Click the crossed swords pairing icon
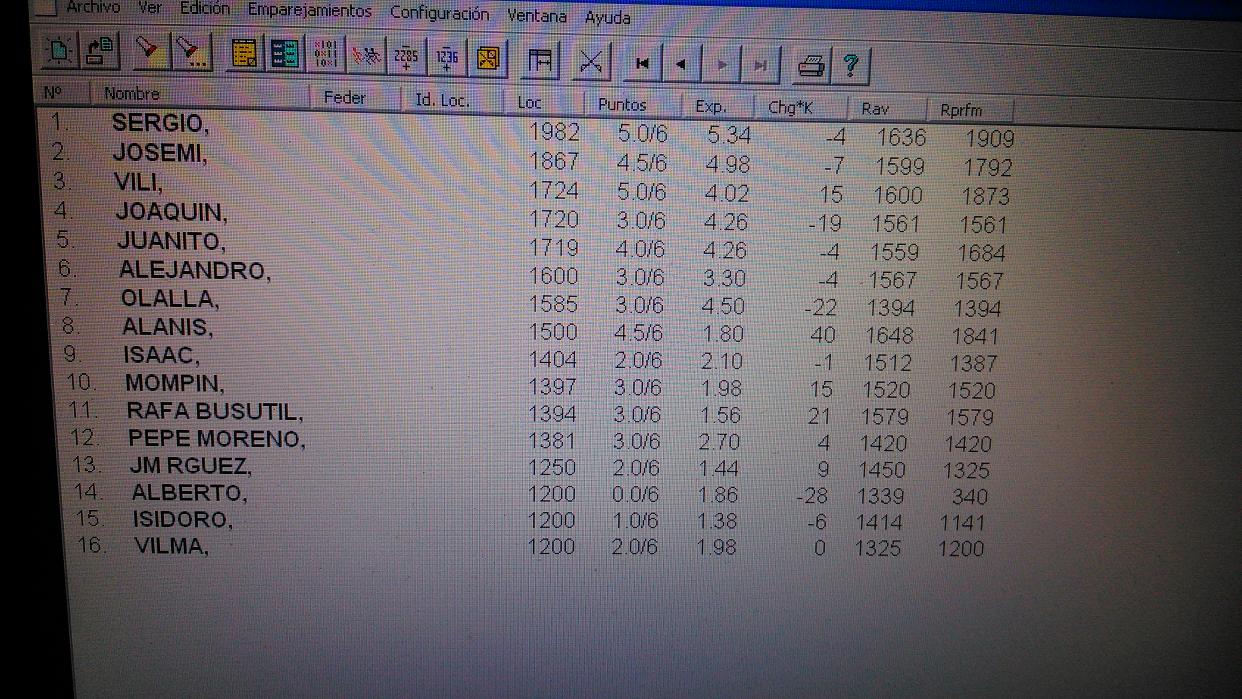 tap(365, 56)
